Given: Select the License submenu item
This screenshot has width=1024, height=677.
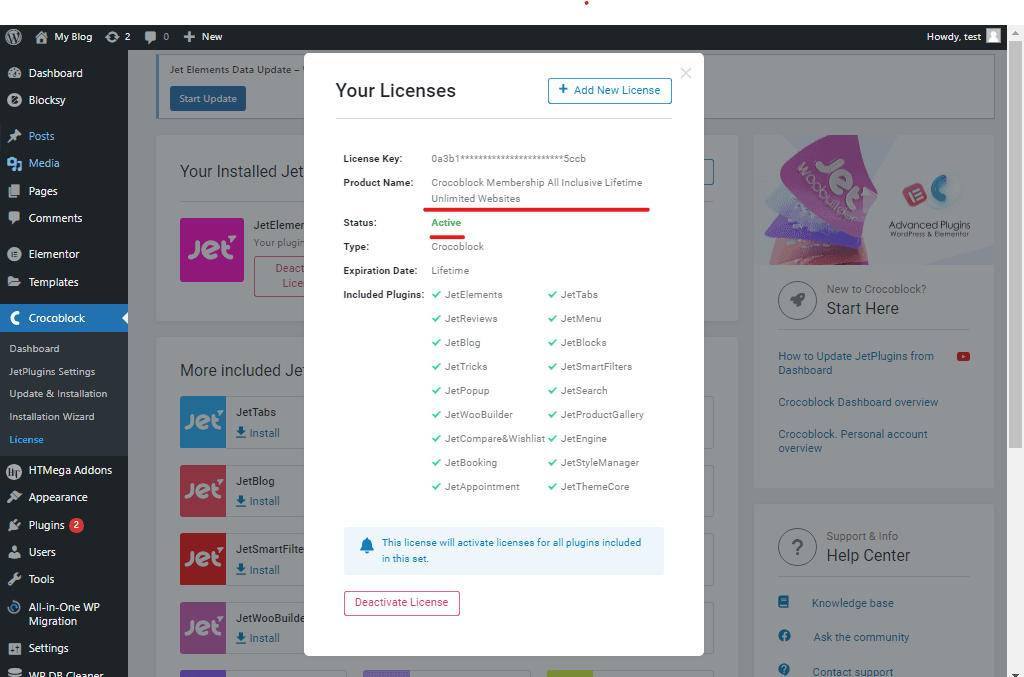Looking at the screenshot, I should [26, 439].
